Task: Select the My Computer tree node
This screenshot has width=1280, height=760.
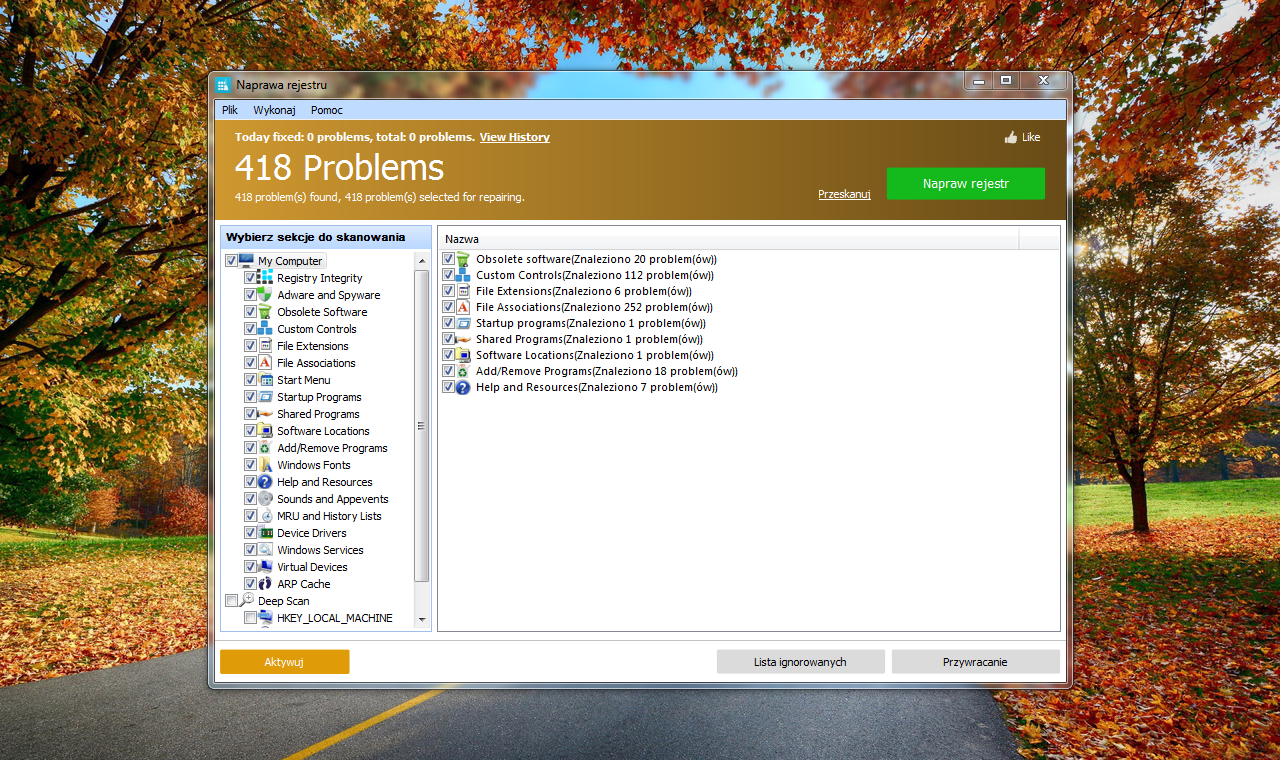Action: click(x=290, y=261)
